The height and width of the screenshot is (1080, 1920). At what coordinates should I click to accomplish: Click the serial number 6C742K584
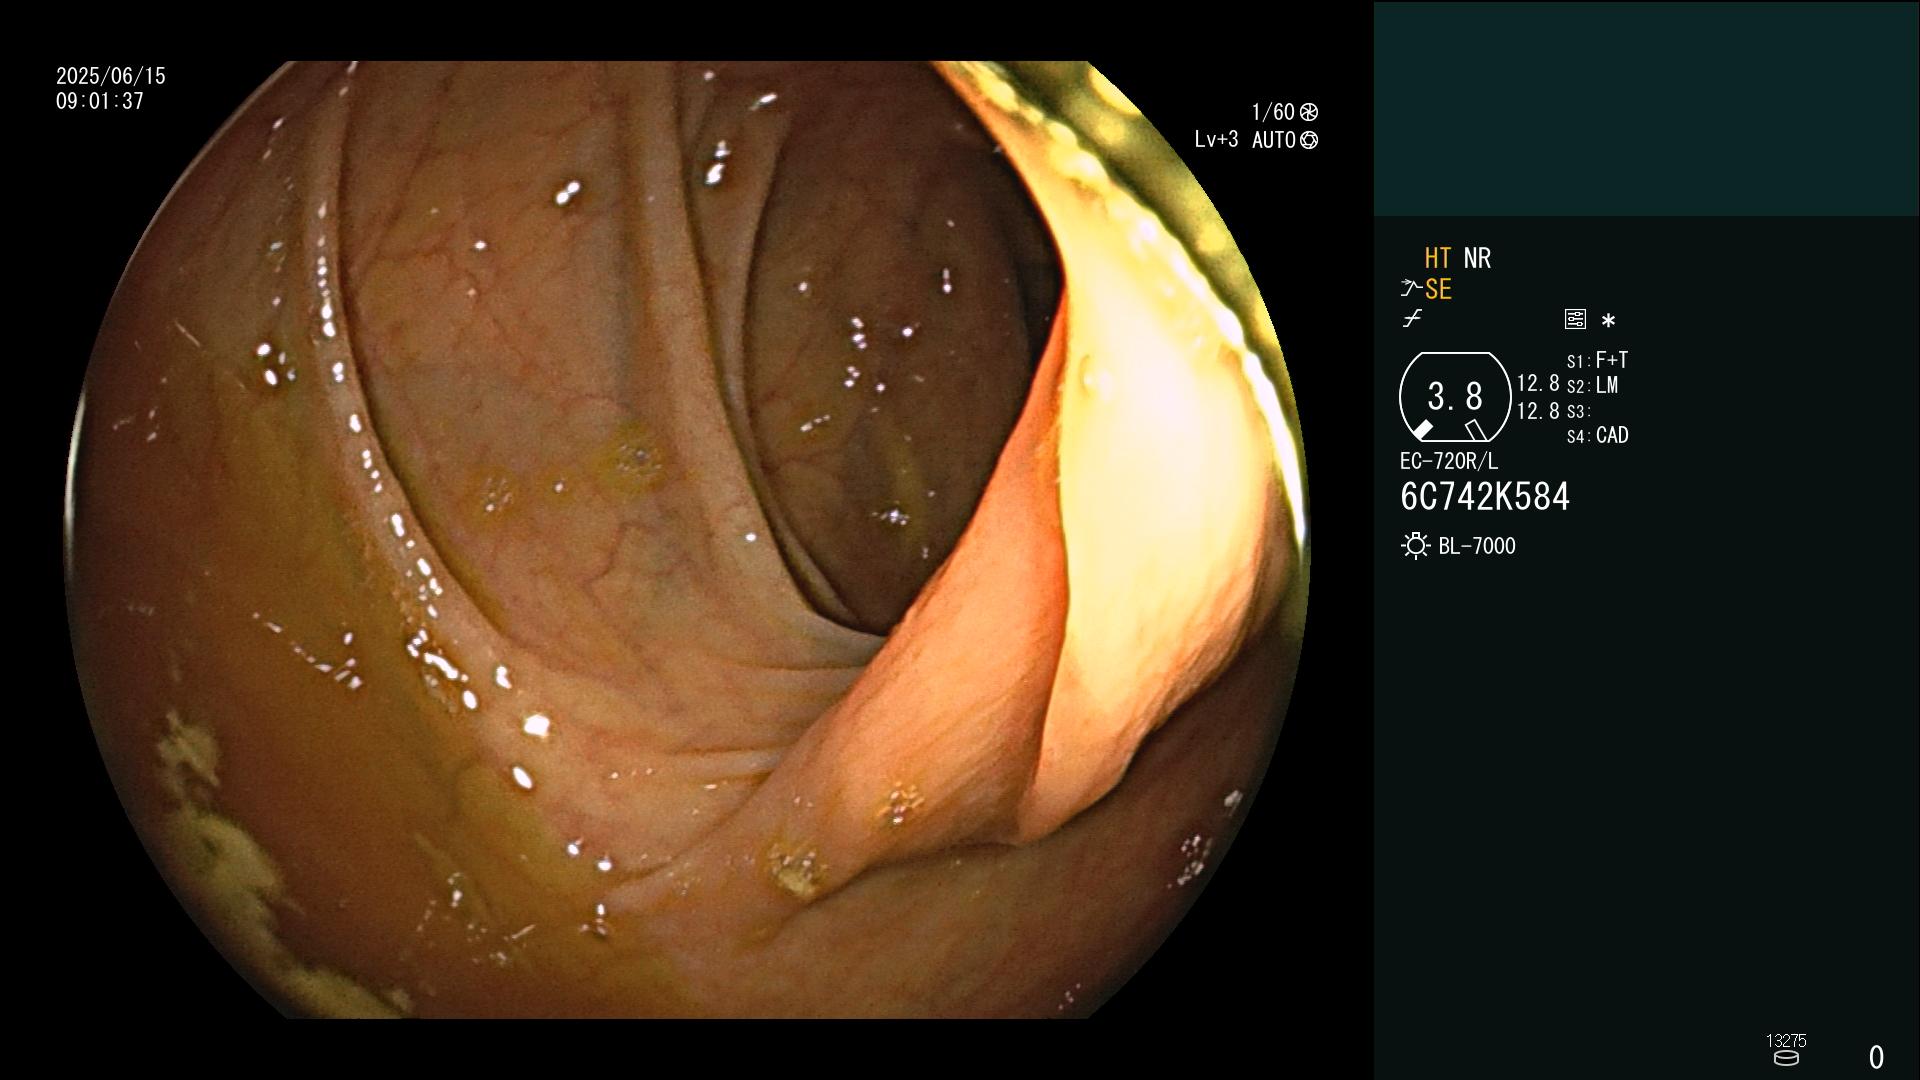1485,497
